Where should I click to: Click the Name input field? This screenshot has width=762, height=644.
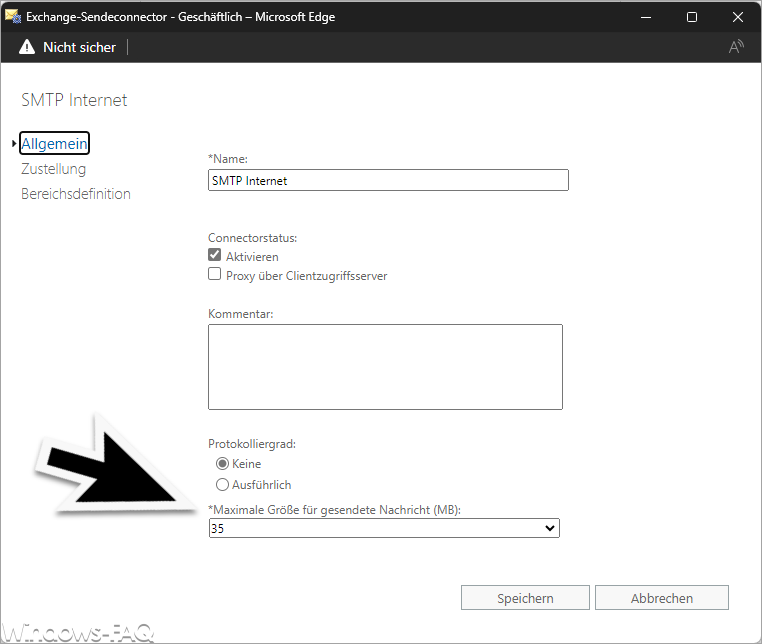click(388, 180)
